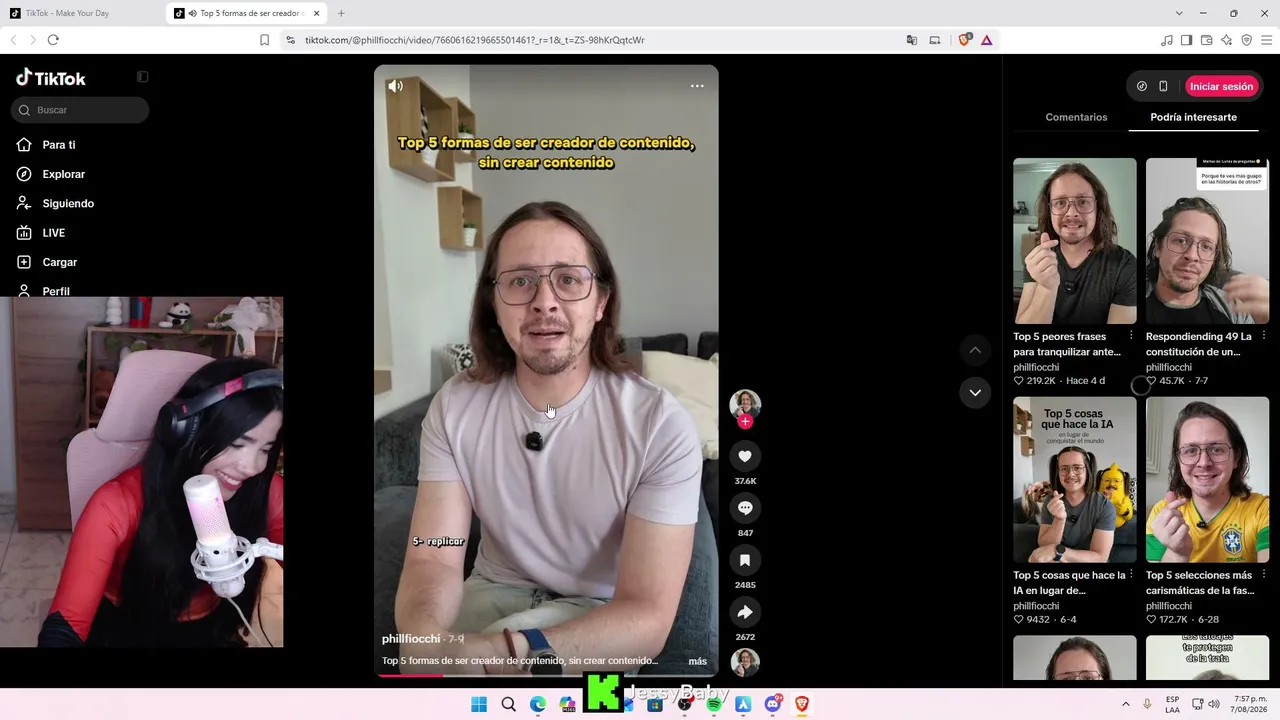Switch to the Podría interesarte tab
Image resolution: width=1280 pixels, height=720 pixels.
click(x=1193, y=117)
